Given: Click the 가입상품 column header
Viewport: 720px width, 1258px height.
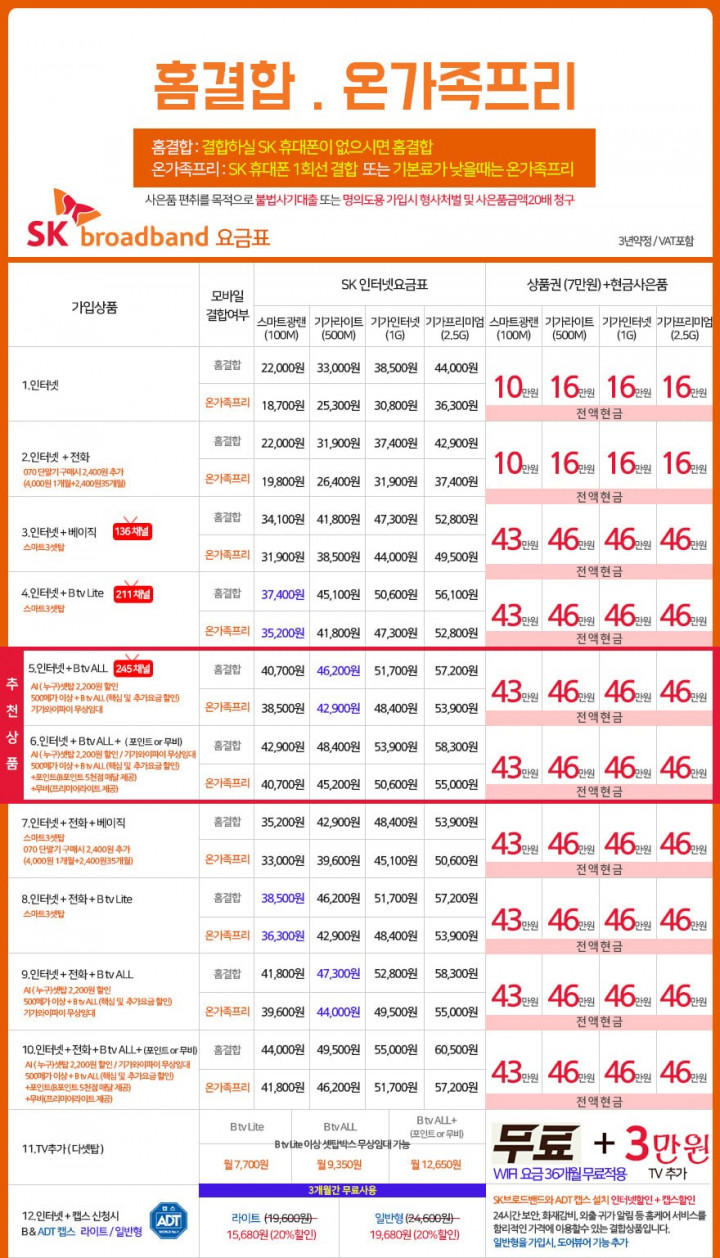Looking at the screenshot, I should (95, 307).
